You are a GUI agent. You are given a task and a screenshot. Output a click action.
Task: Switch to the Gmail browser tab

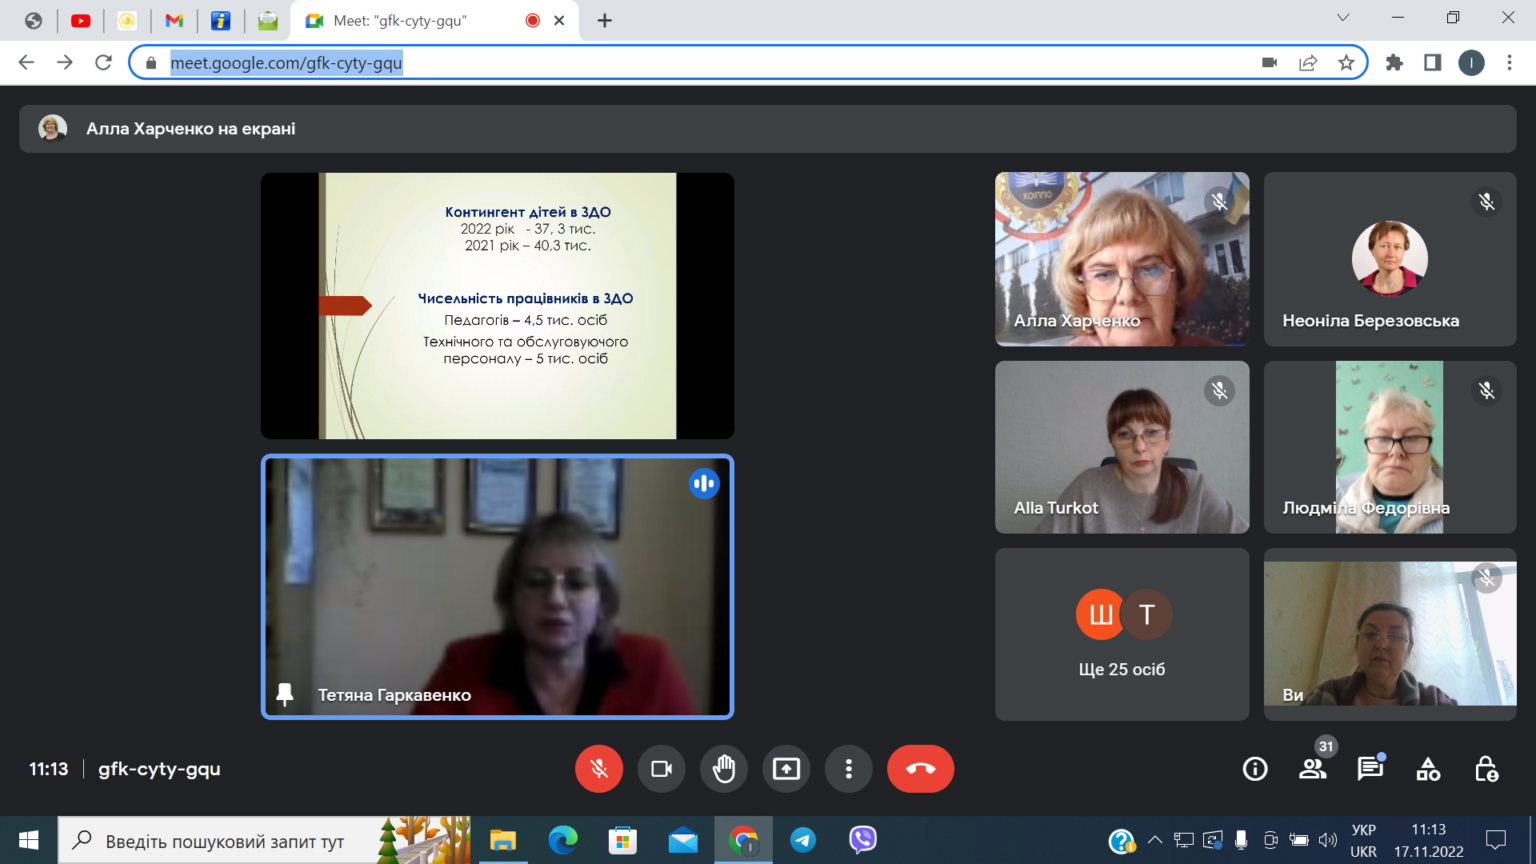(x=174, y=20)
